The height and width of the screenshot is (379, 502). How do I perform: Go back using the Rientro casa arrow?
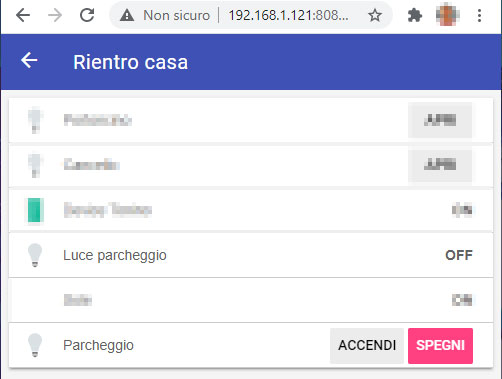29,61
